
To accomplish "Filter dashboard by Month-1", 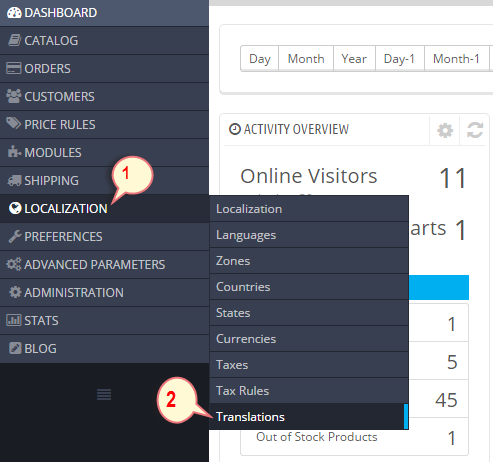I will [456, 59].
